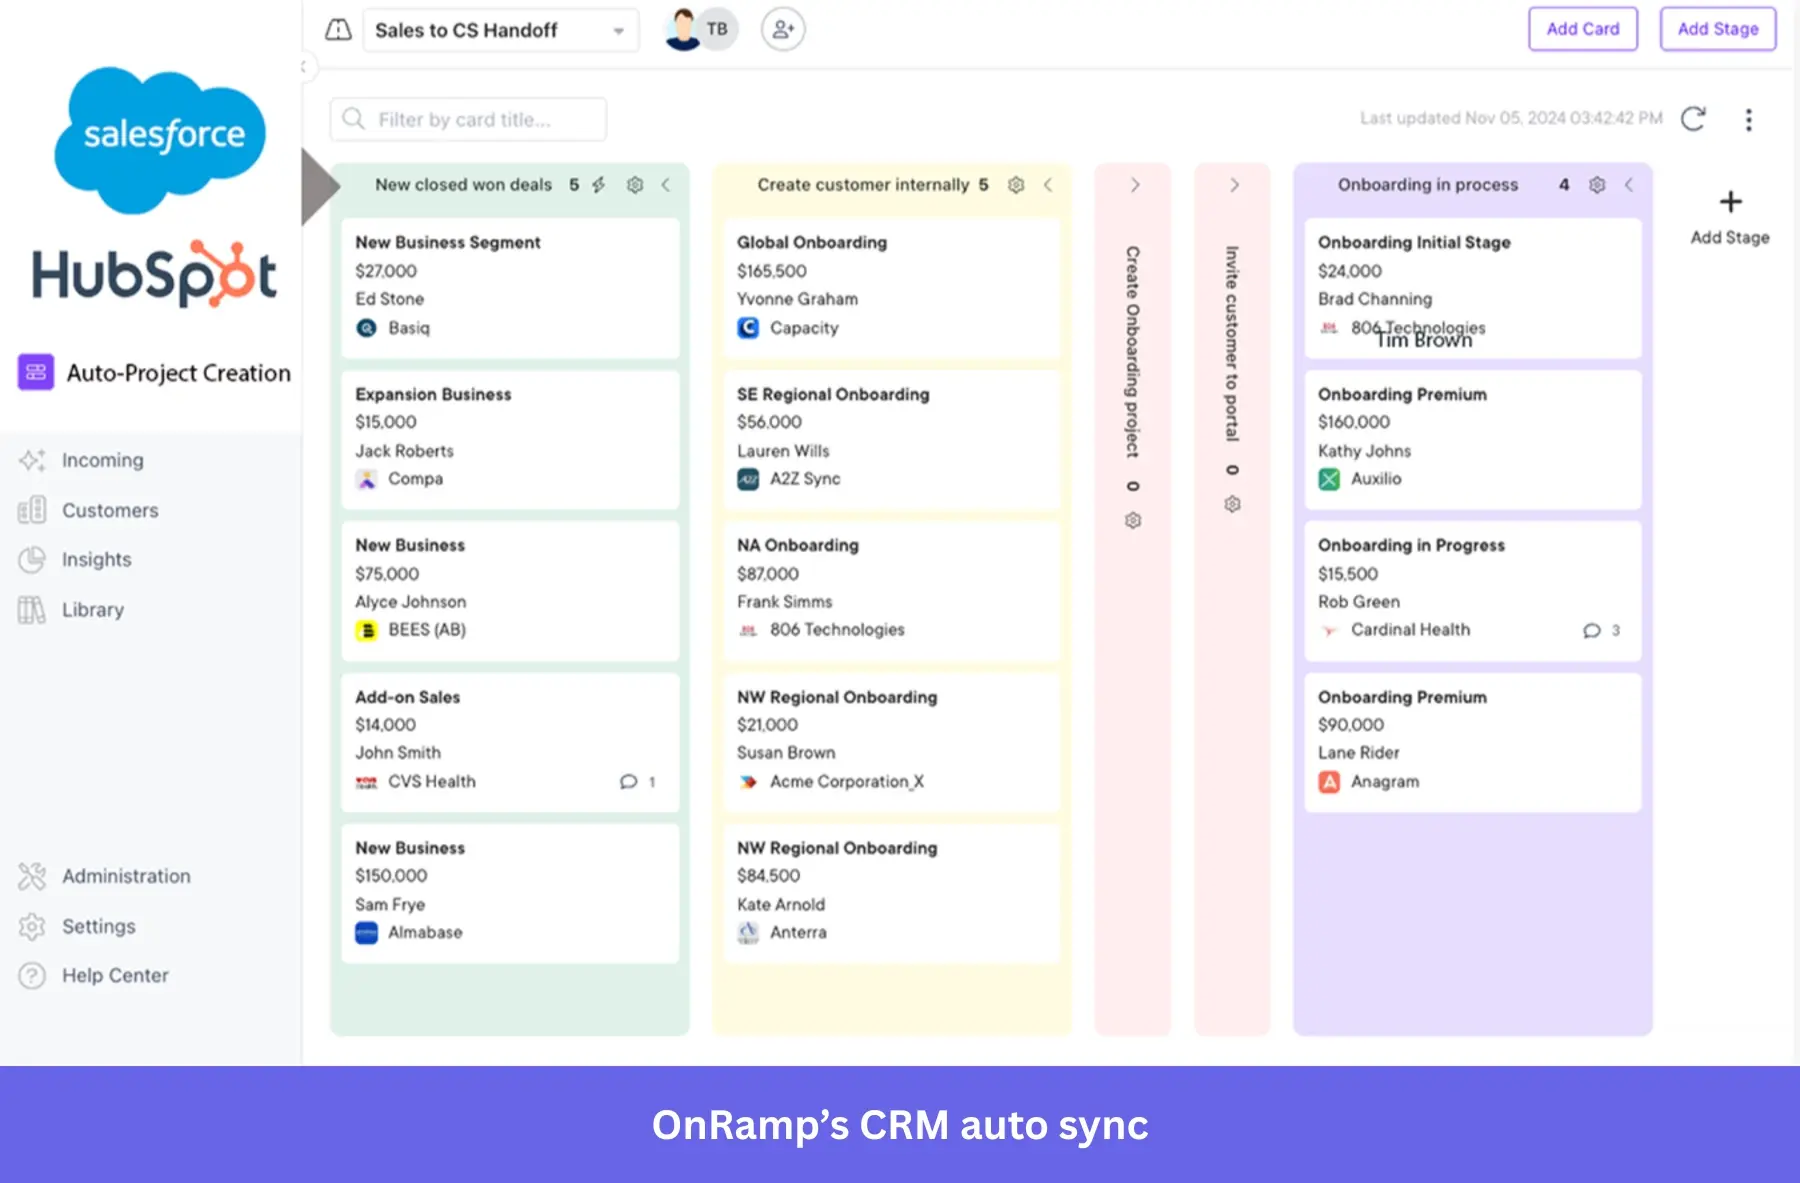Click the Almabase company logo
This screenshot has height=1183, width=1800.
[x=367, y=933]
